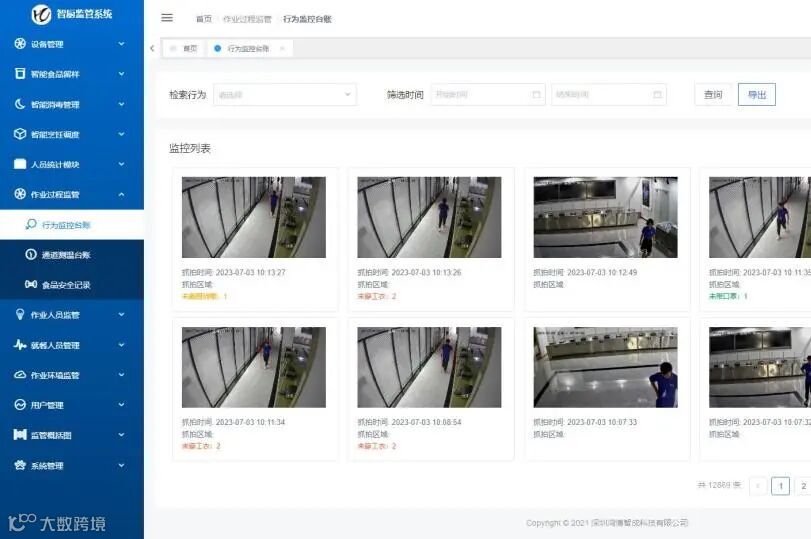
Task: Click the left arrow beside the tab strip
Action: click(152, 48)
